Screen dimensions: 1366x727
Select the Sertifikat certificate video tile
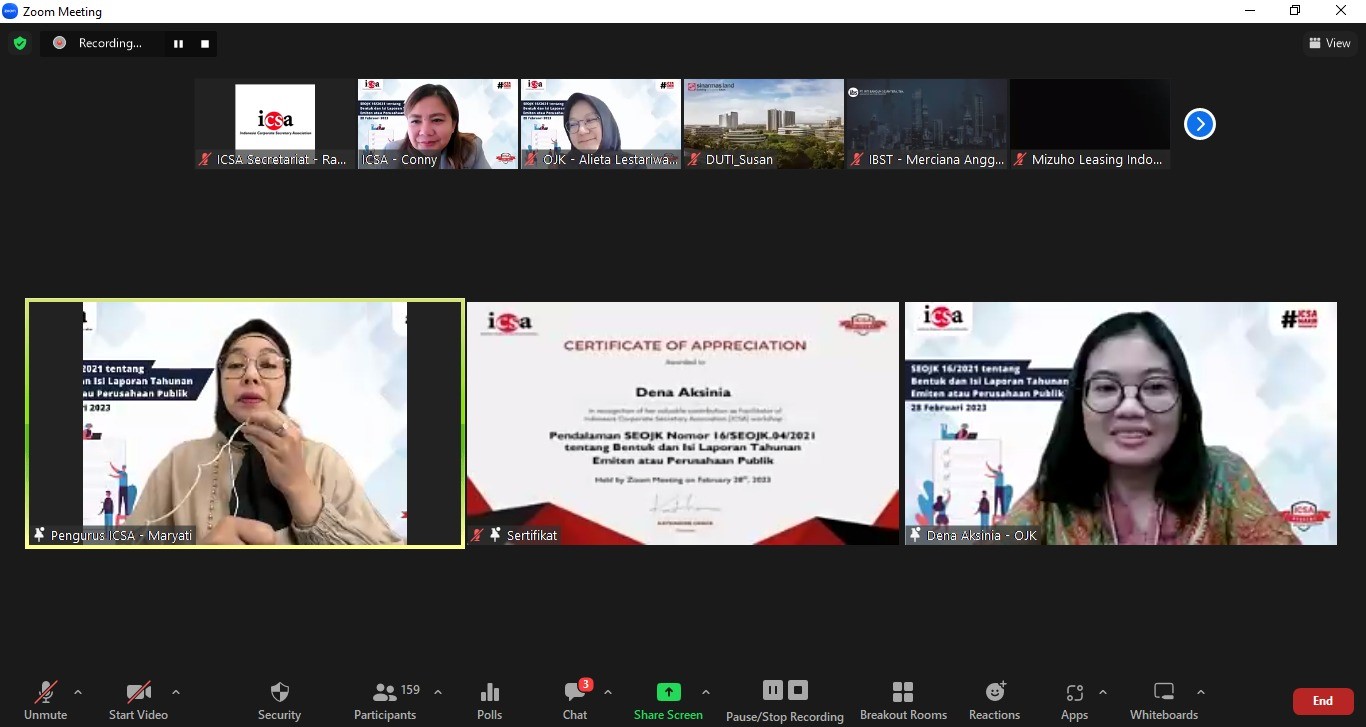683,423
